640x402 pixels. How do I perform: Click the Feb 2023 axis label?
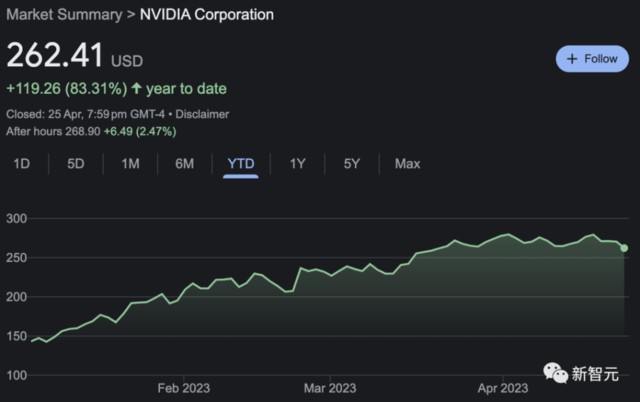point(183,386)
